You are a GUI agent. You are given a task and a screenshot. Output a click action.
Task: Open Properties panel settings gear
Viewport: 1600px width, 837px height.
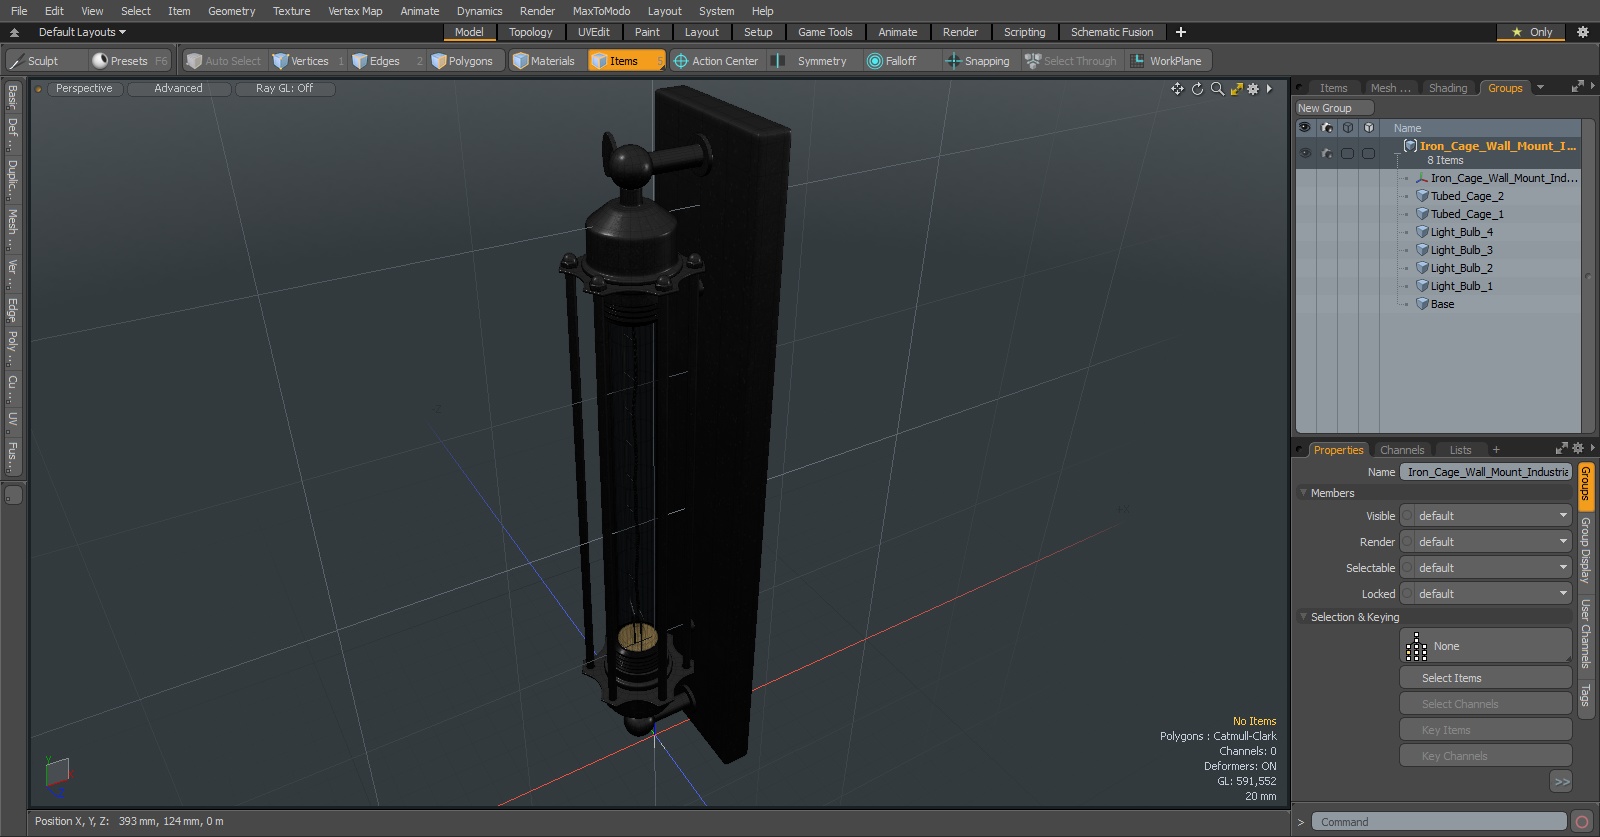(1578, 449)
